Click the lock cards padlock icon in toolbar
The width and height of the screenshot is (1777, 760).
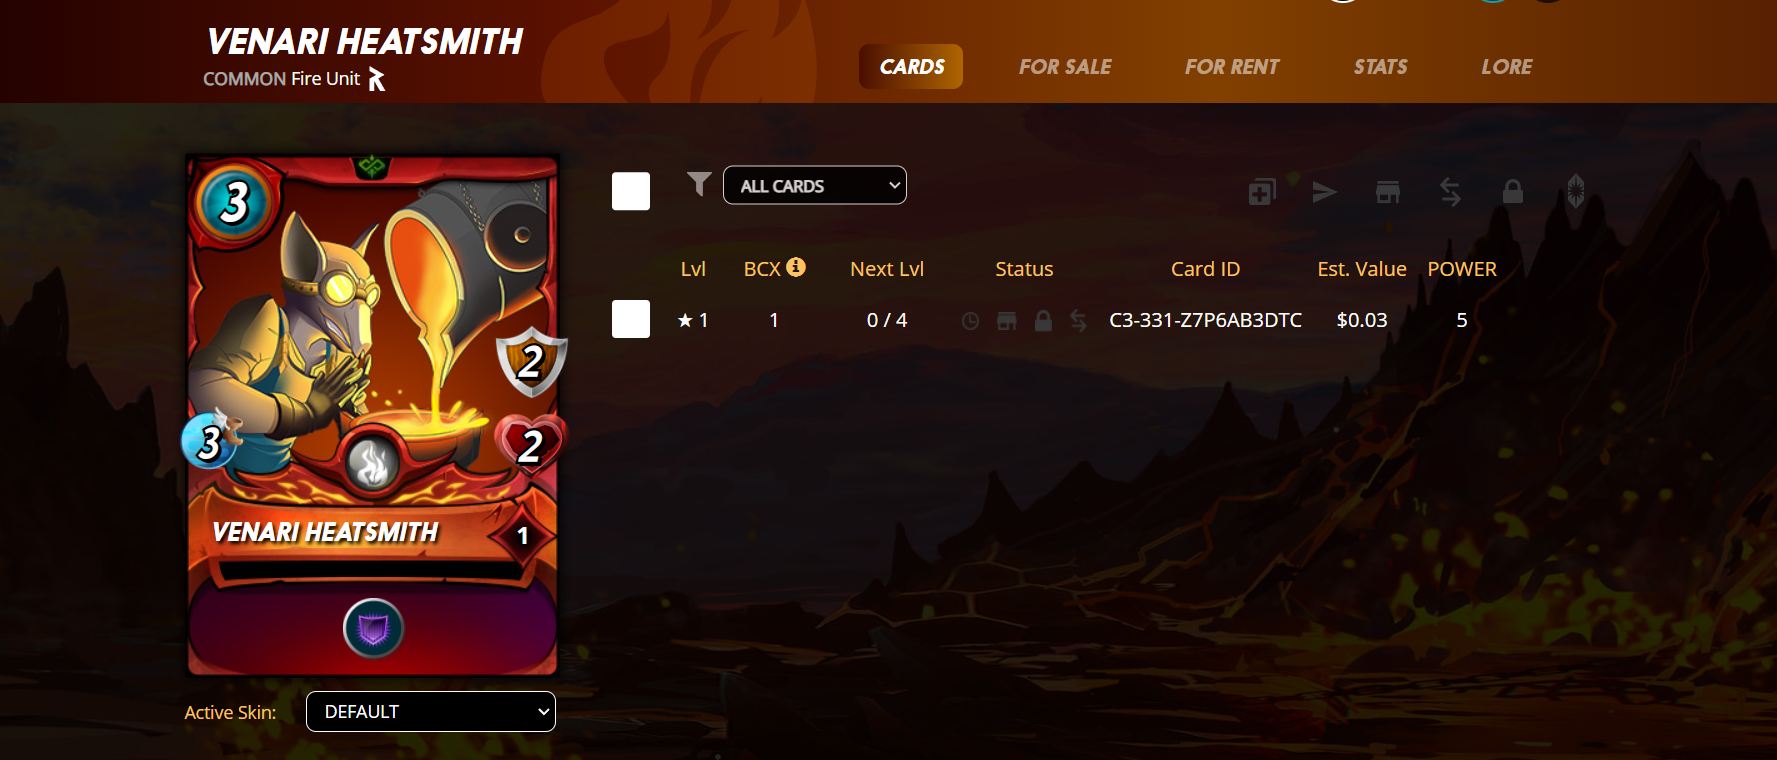[x=1513, y=191]
